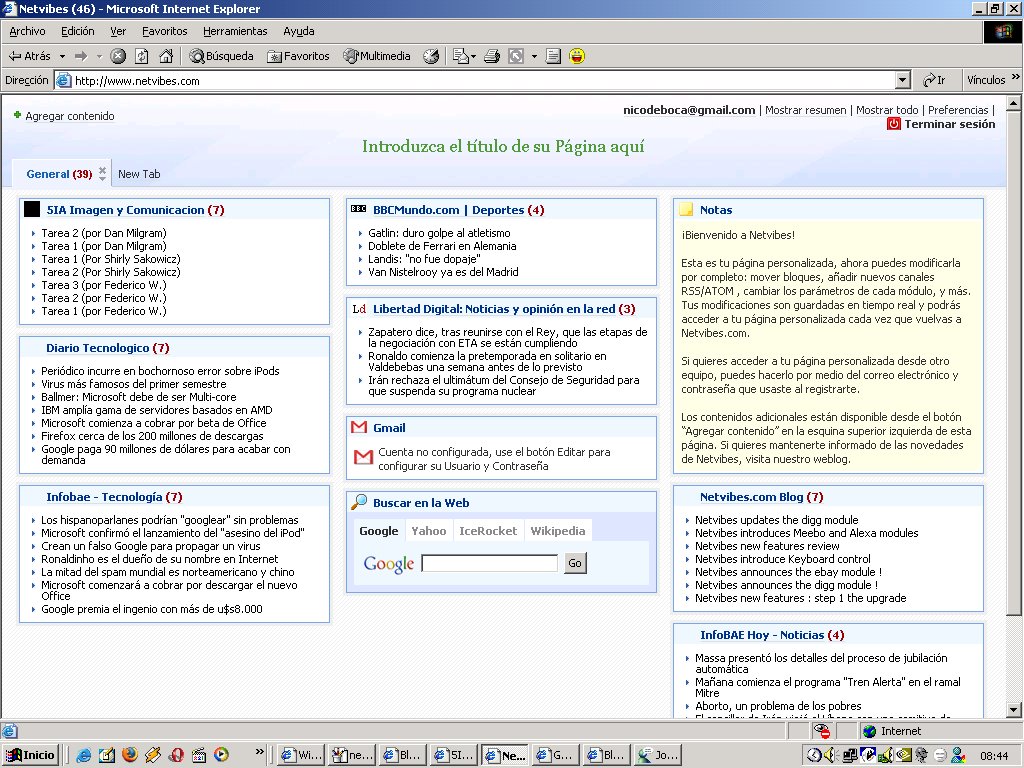Viewport: 1024px width, 768px height.
Task: Switch to the Jo... taskbar window
Action: pos(658,755)
